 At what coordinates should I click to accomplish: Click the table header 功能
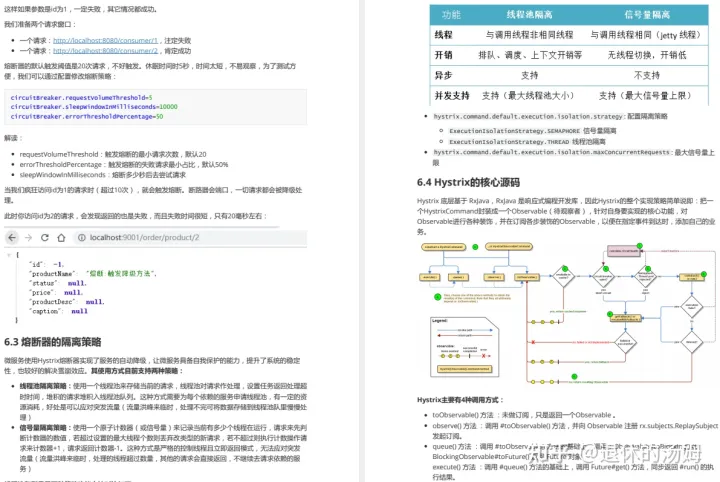pyautogui.click(x=451, y=15)
